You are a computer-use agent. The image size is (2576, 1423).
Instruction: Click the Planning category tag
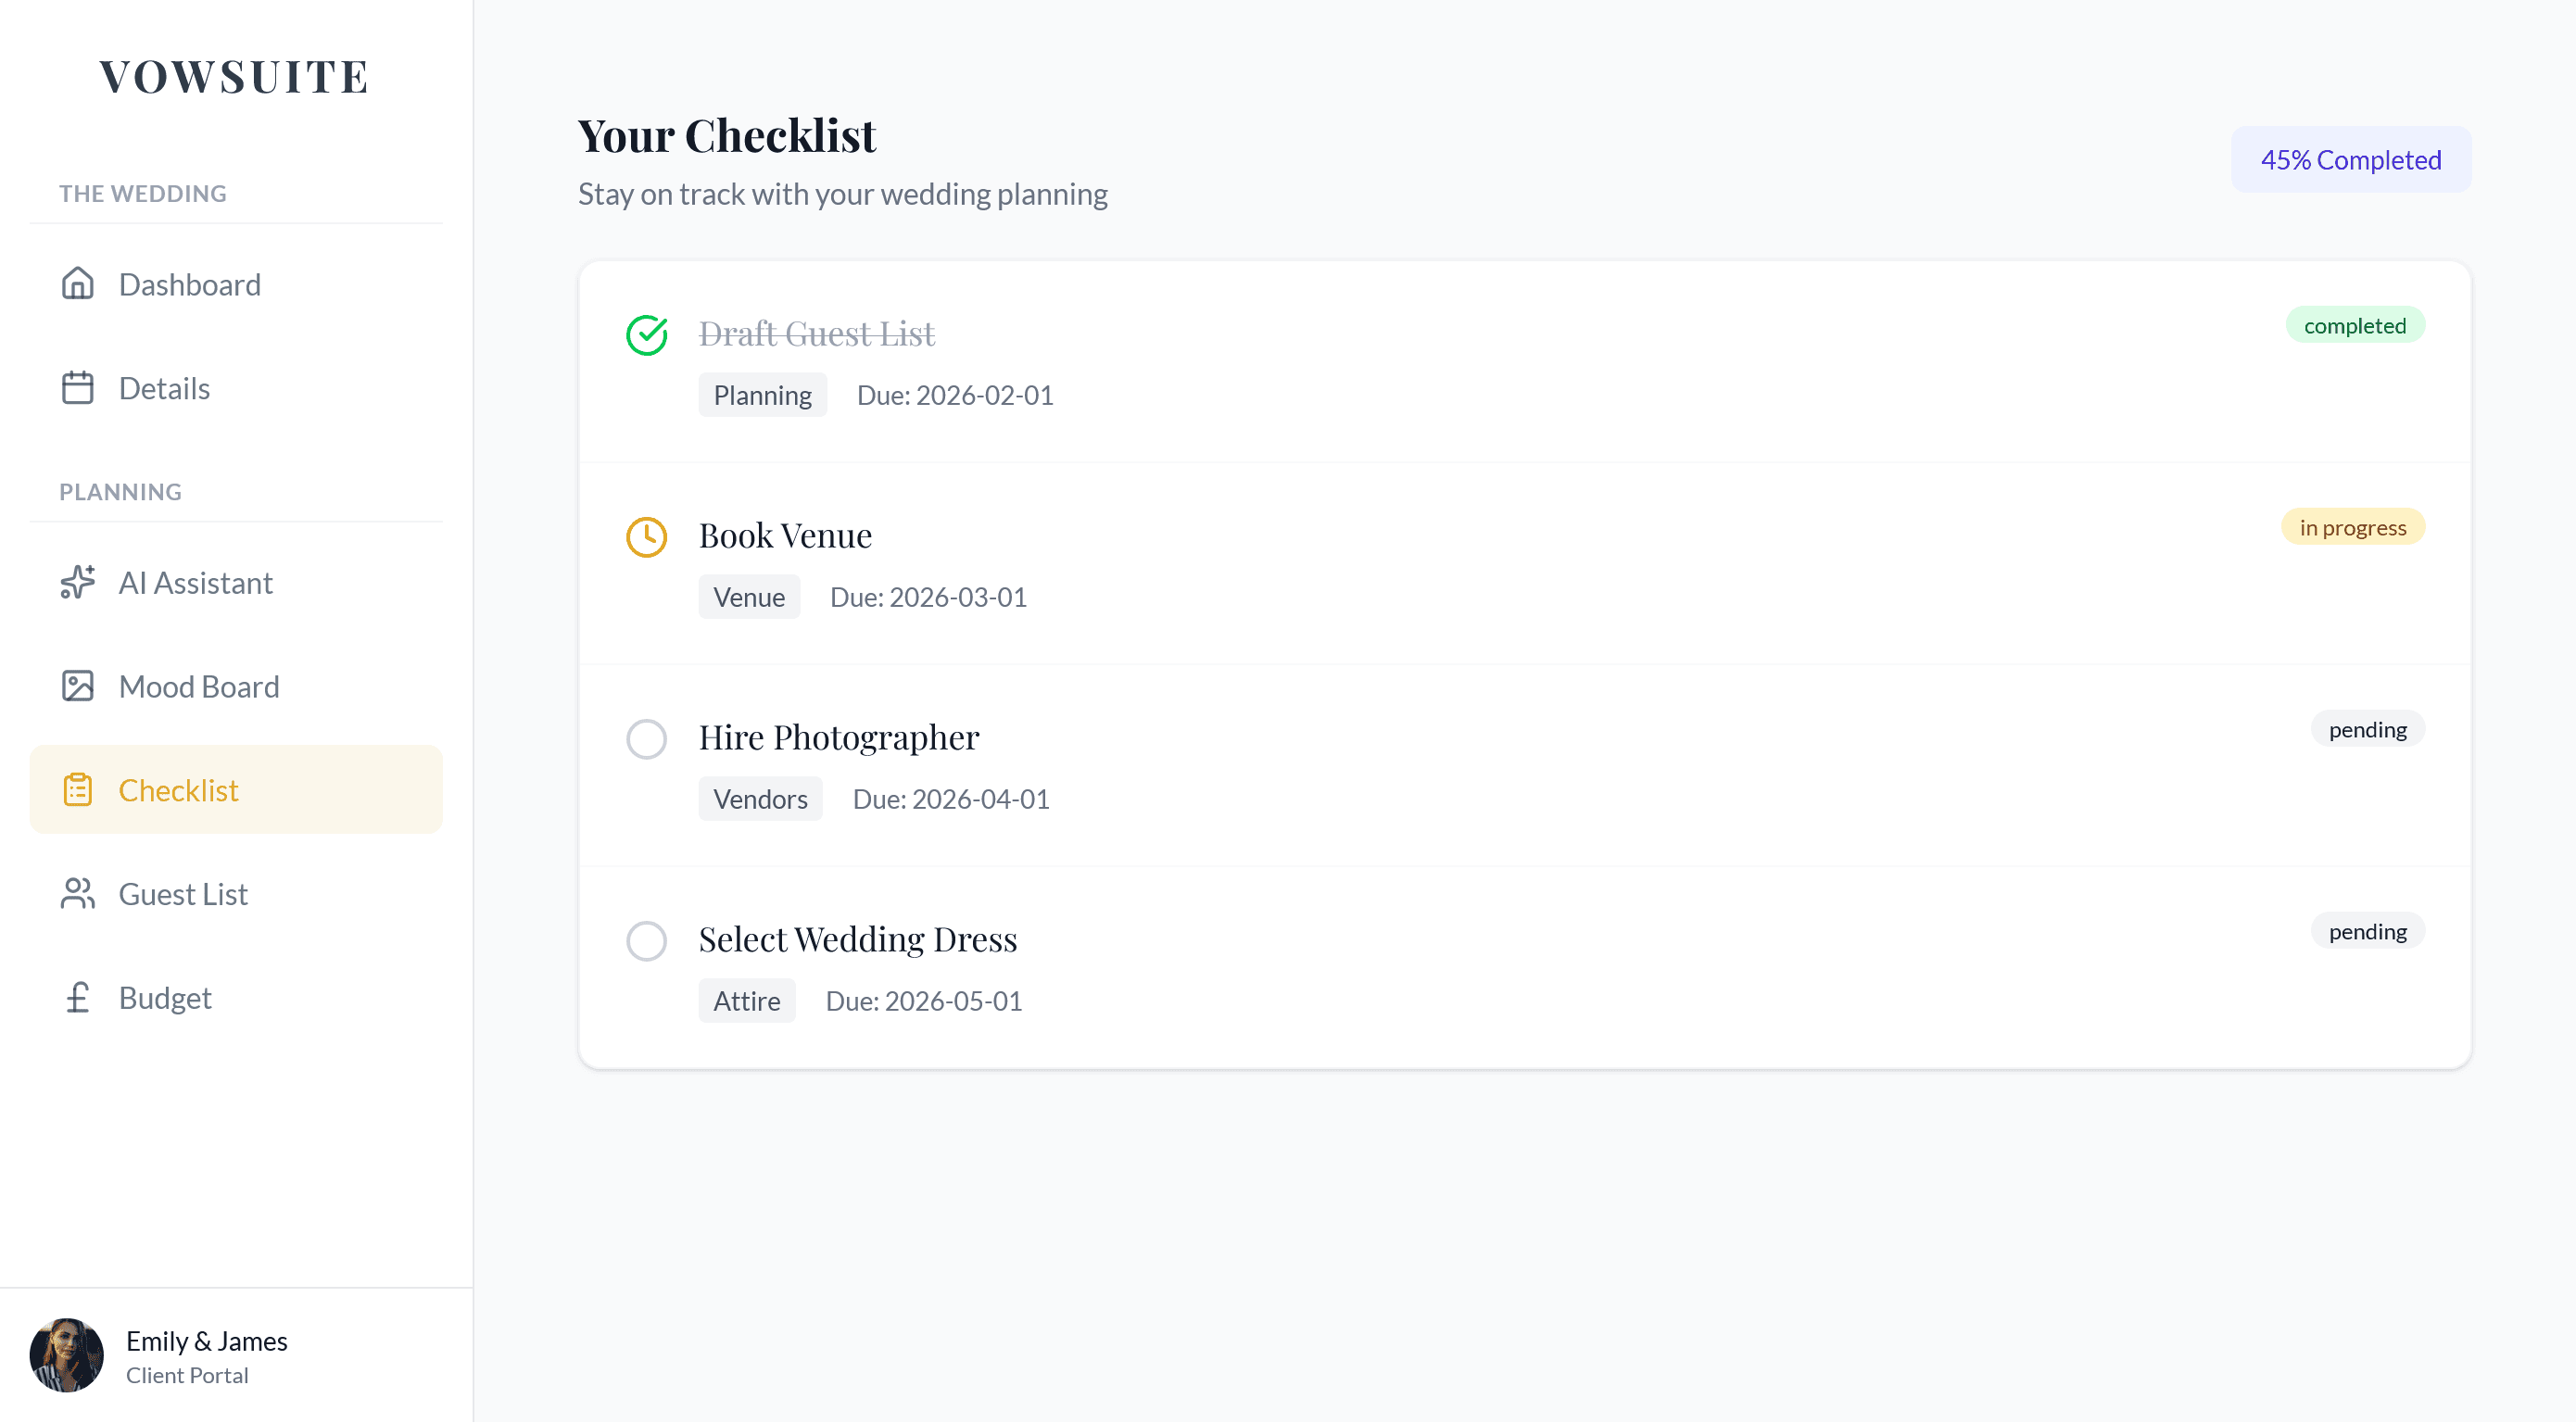[762, 394]
